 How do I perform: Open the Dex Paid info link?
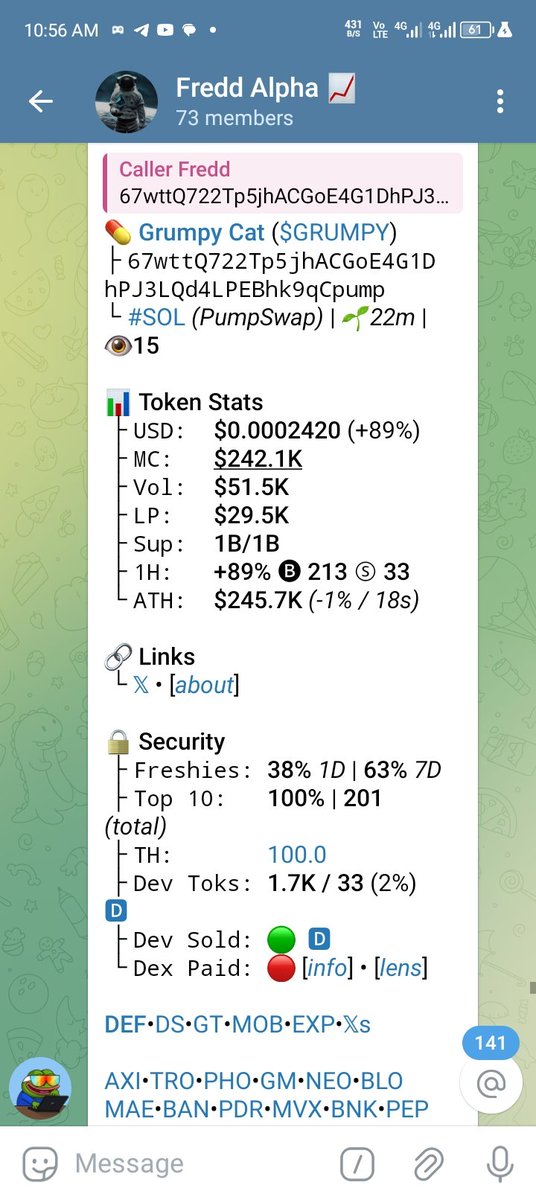tap(329, 968)
